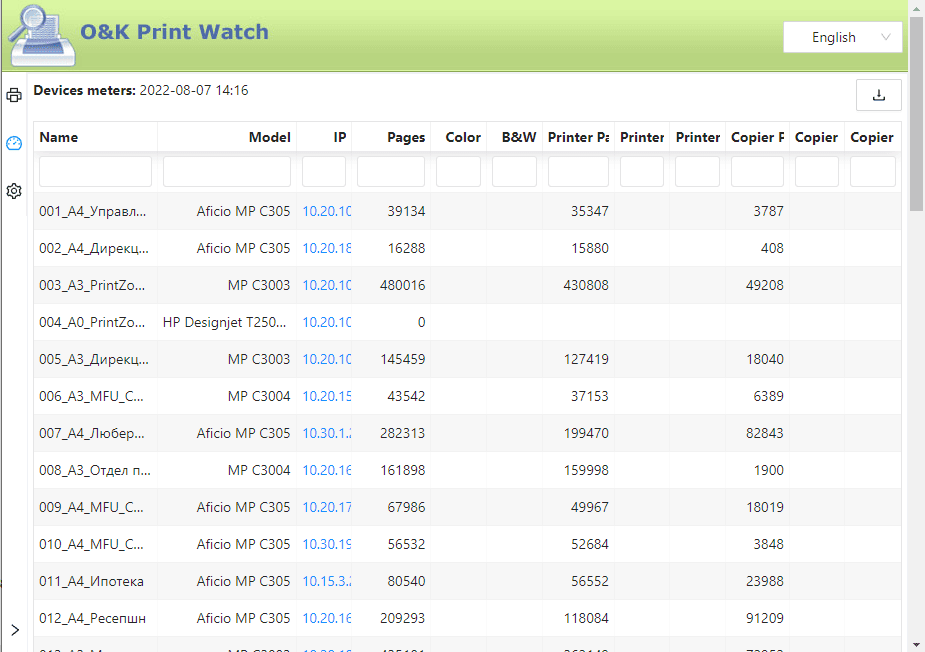Focus the filter field under IP
925x652 pixels.
pyautogui.click(x=324, y=172)
